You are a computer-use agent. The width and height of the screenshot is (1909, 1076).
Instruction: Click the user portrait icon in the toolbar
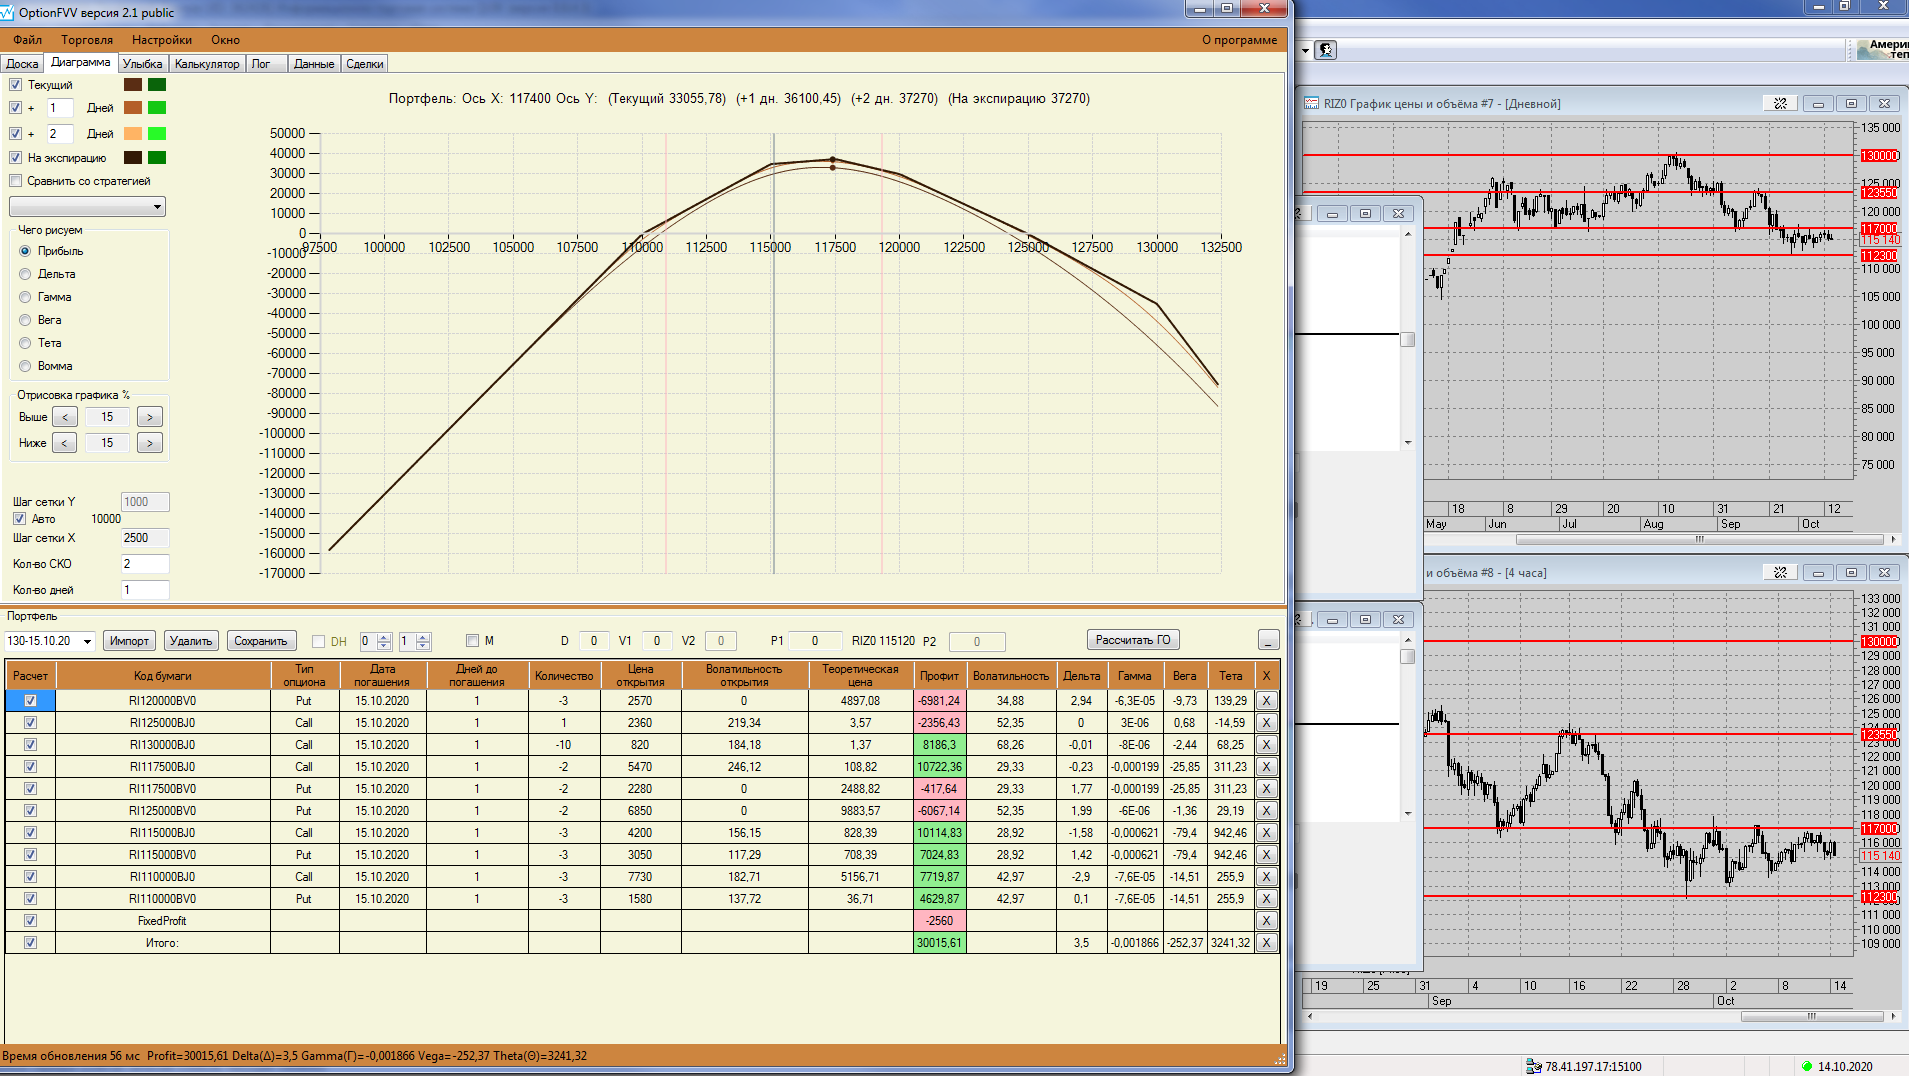point(1326,50)
